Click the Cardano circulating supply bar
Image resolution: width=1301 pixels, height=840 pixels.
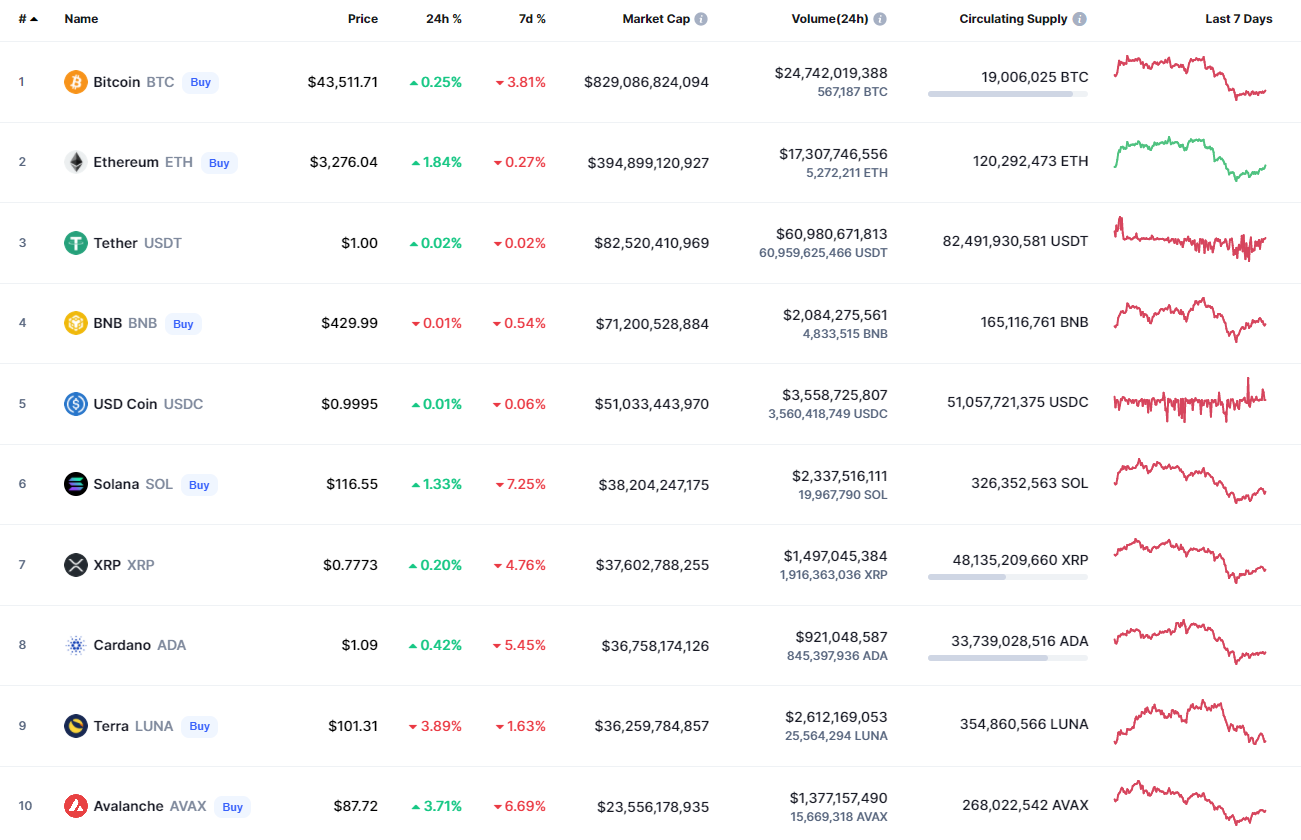pos(1007,658)
